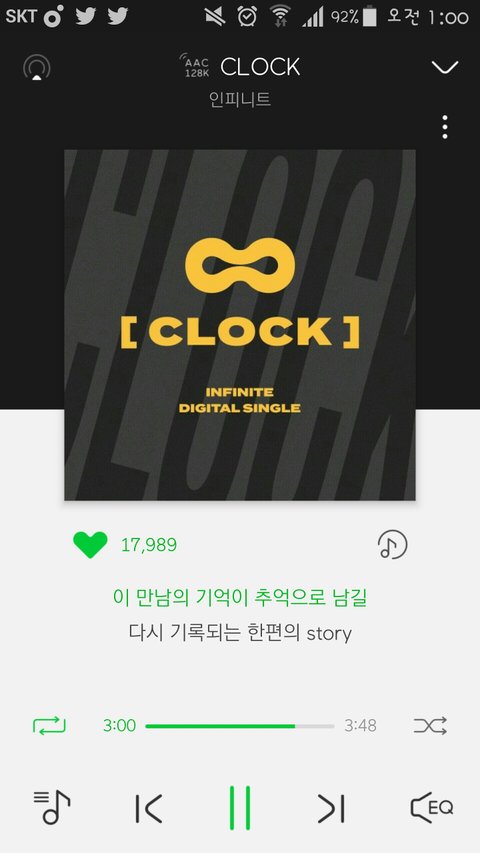This screenshot has height=853, width=480.
Task: Pause the playing song
Action: coord(240,808)
